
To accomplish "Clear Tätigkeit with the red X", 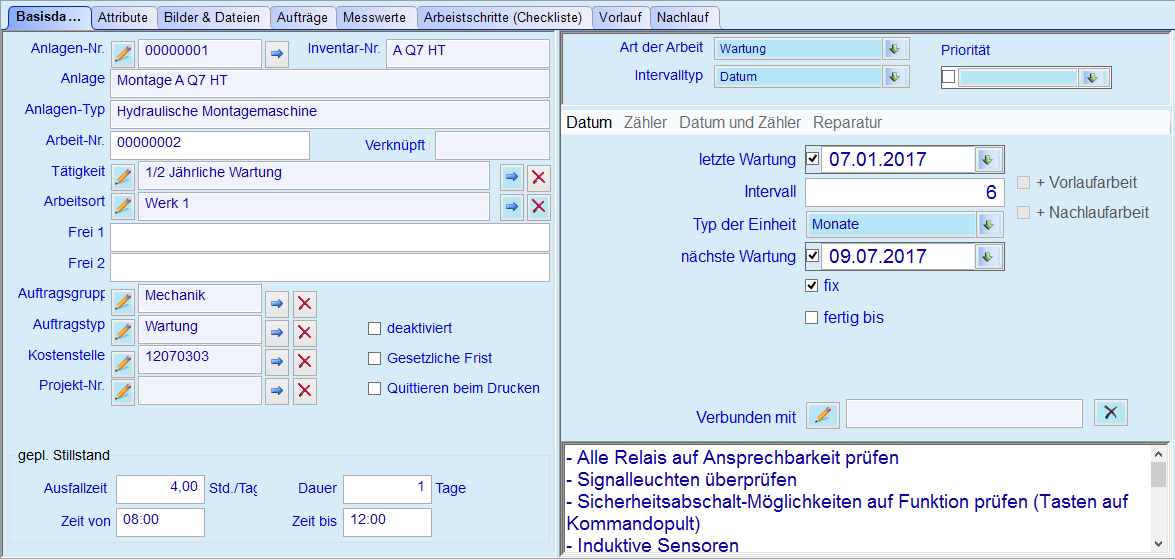I will (538, 177).
